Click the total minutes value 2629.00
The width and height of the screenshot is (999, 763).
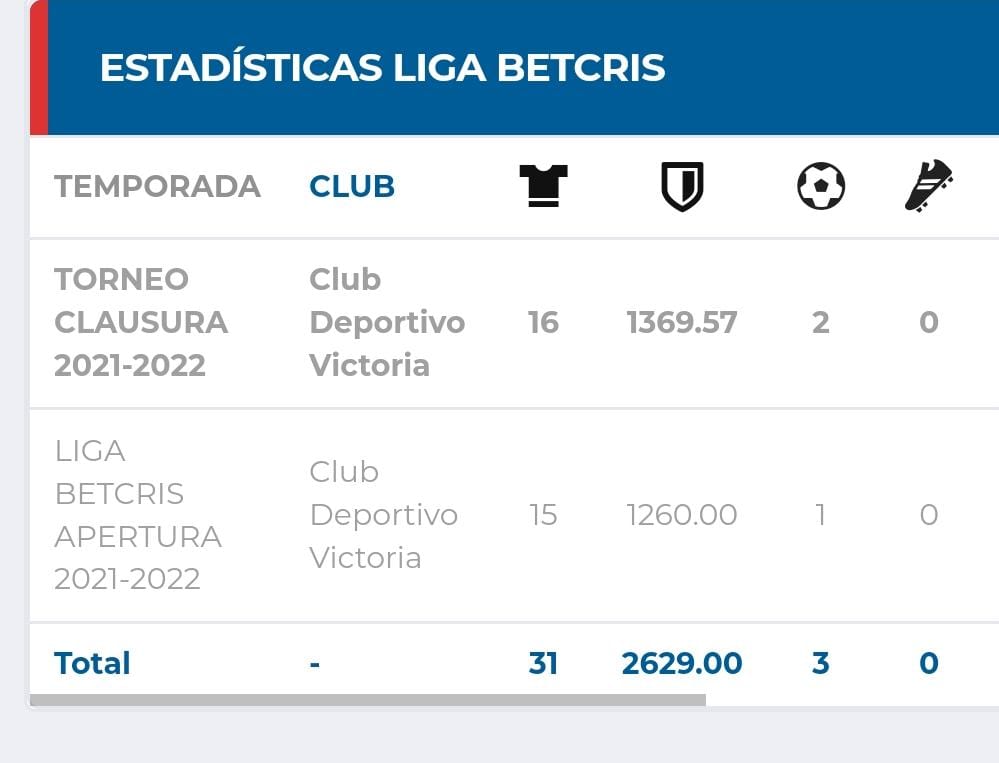[x=682, y=663]
